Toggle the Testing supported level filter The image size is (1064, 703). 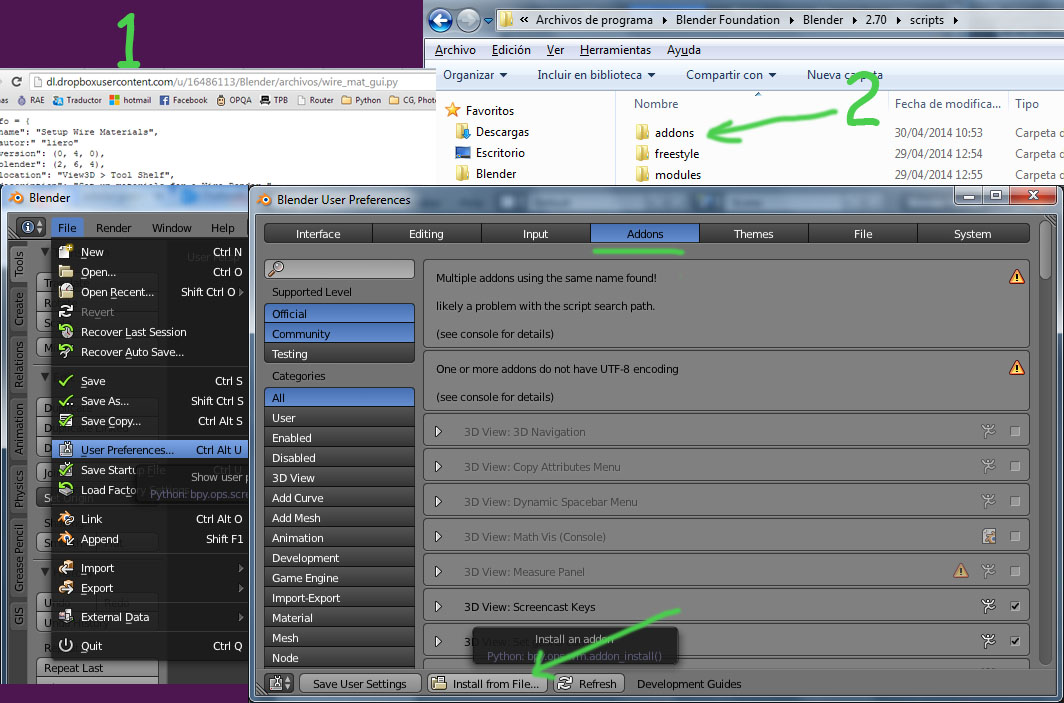(x=339, y=354)
